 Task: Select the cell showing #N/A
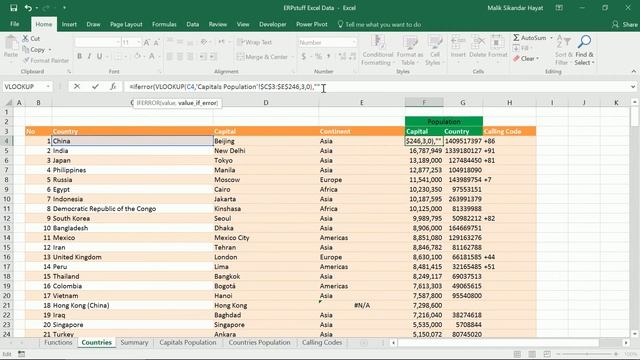coord(361,305)
